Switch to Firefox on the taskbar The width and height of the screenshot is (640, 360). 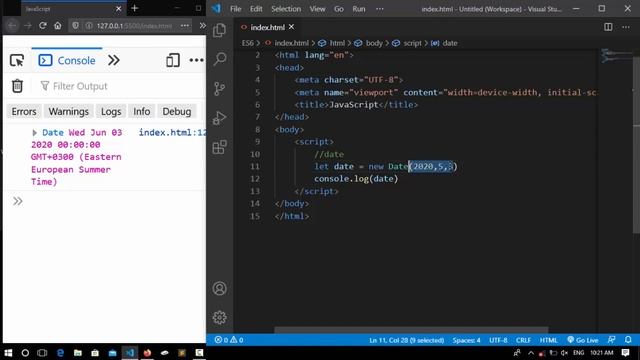[147, 353]
